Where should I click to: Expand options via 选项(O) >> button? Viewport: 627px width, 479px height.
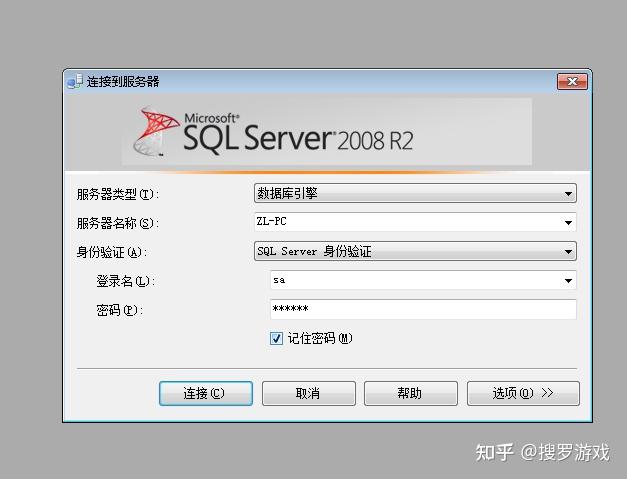(x=523, y=393)
